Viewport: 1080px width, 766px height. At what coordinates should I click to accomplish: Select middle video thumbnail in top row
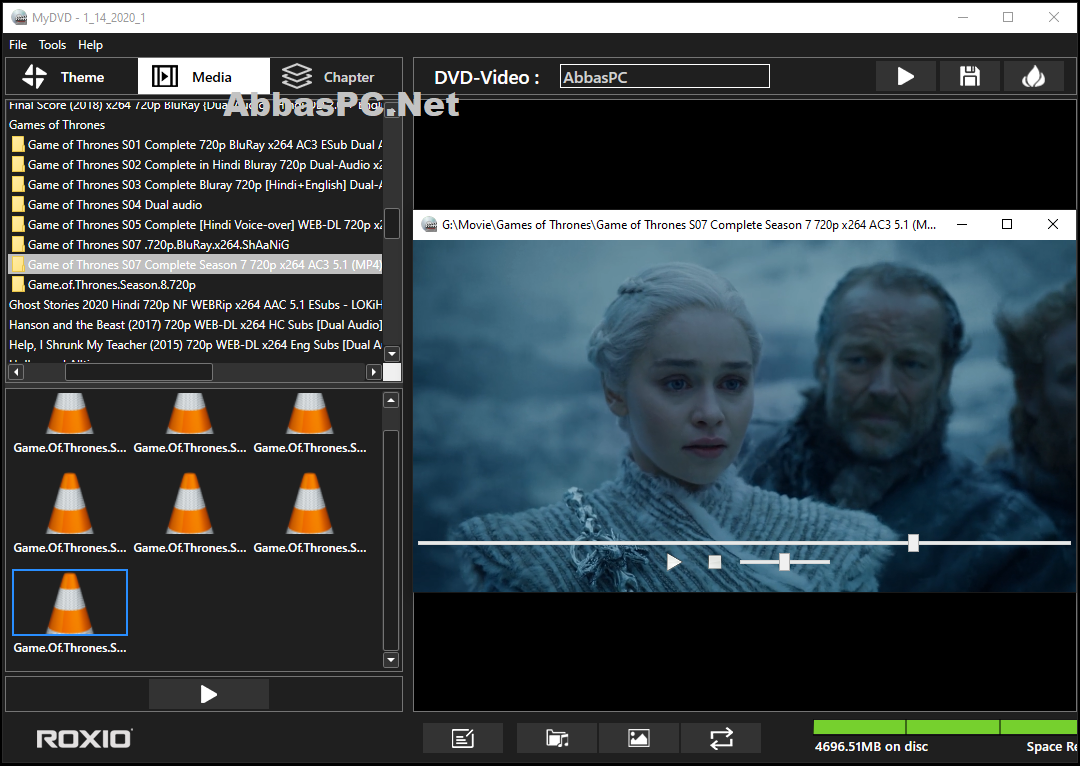click(x=189, y=423)
